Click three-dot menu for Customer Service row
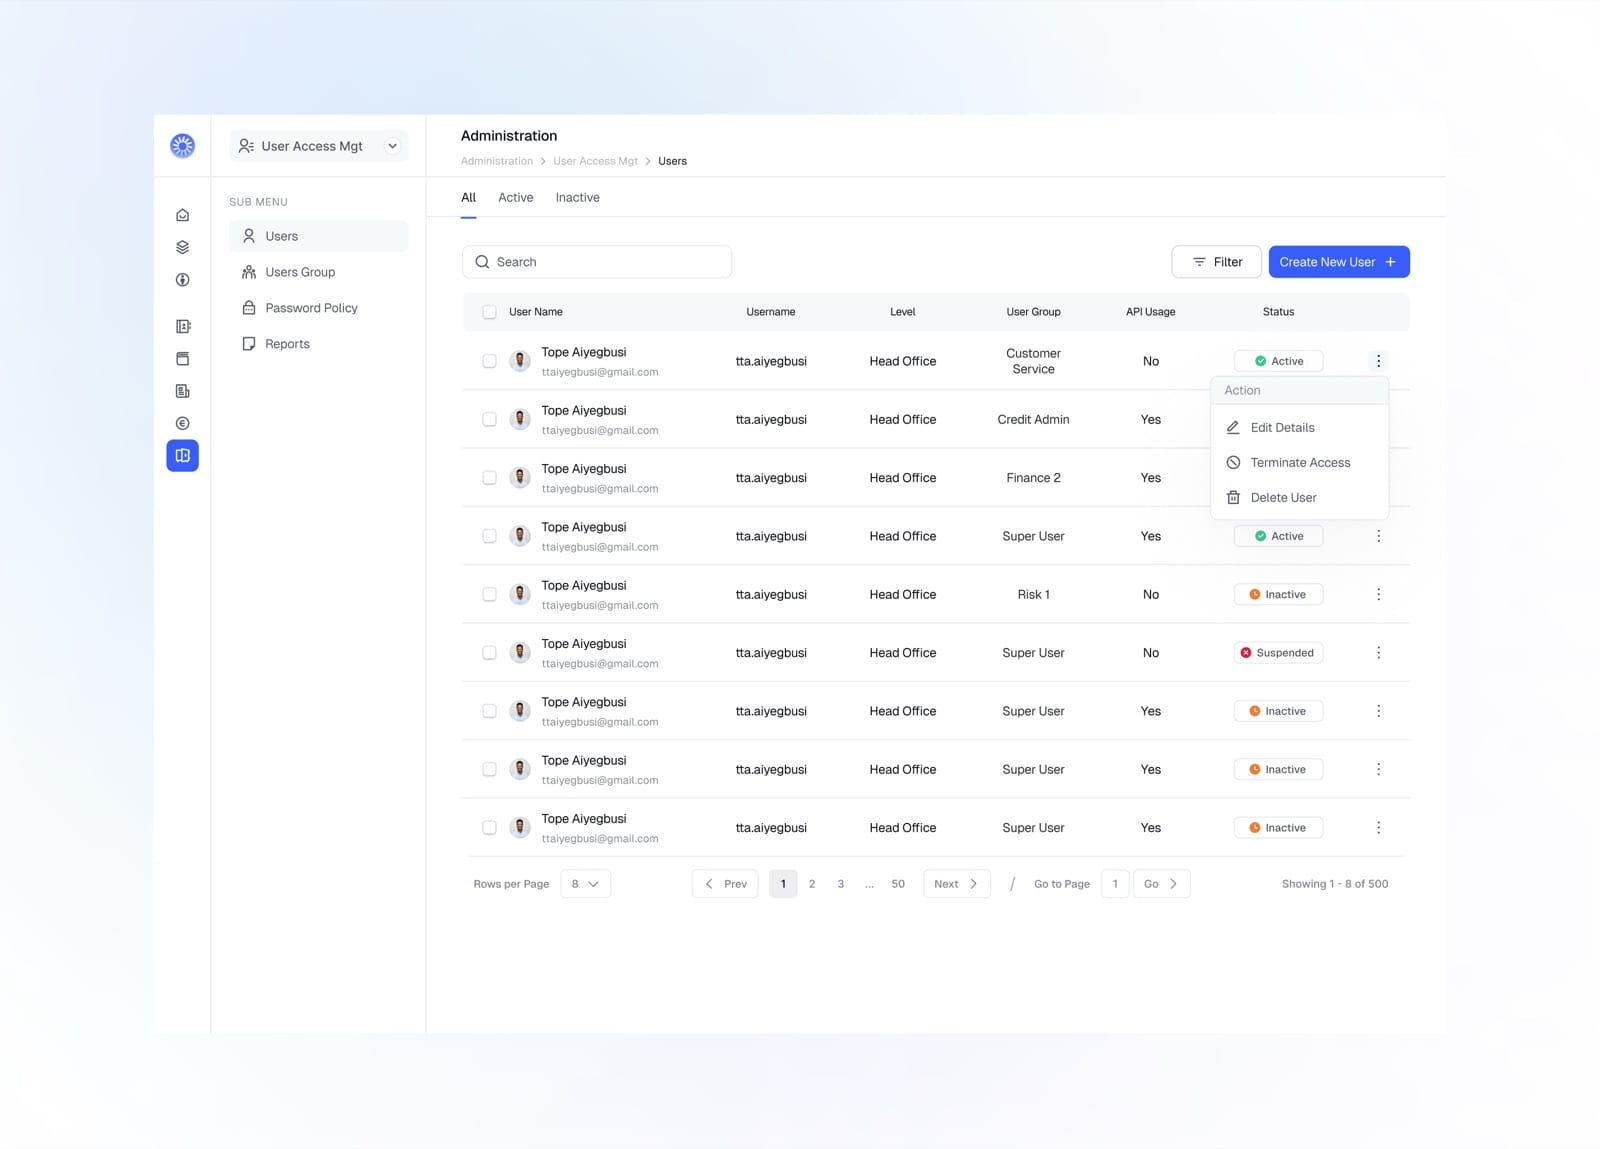Image resolution: width=1600 pixels, height=1149 pixels. [x=1378, y=361]
